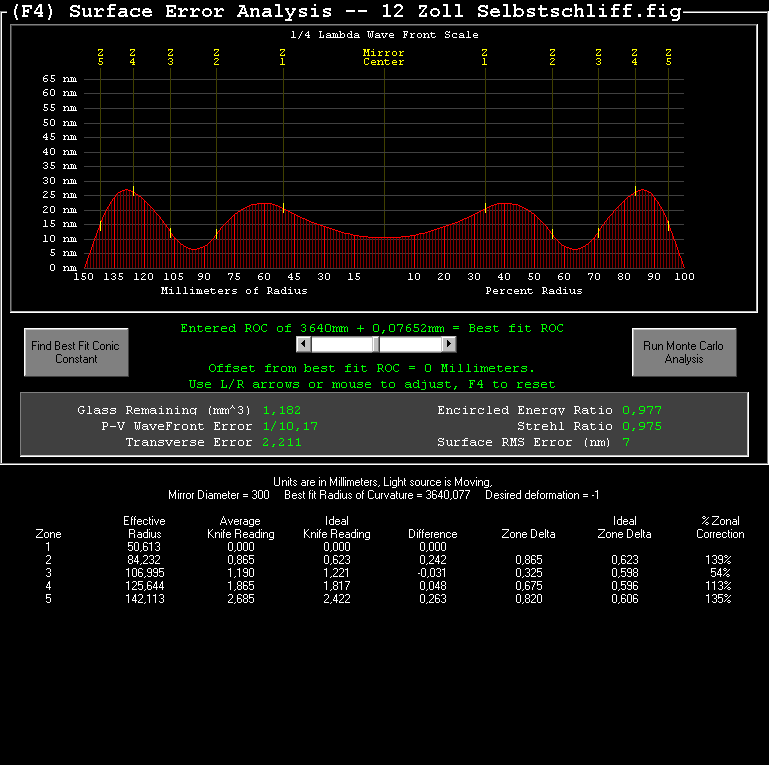Screen dimensions: 769x765
Task: Click the P-V WaveFront Error value
Action: (290, 426)
